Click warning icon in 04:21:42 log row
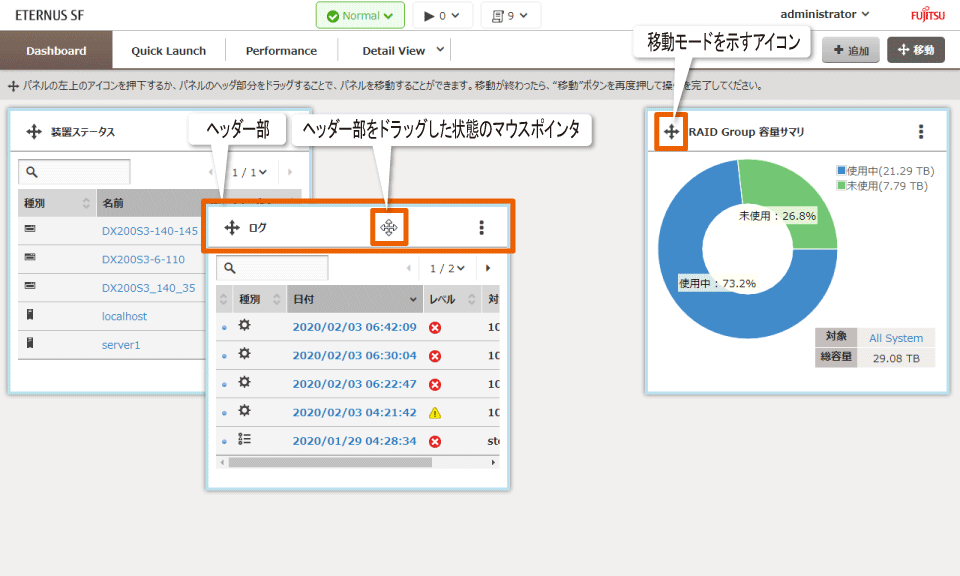 [435, 413]
